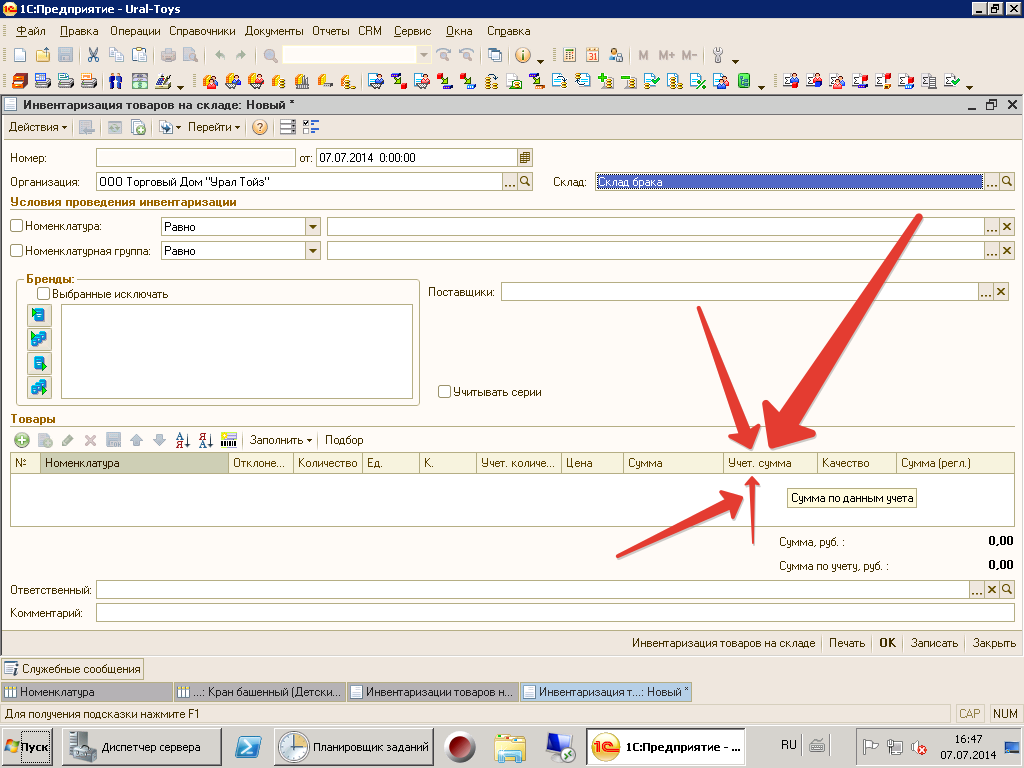Open Поставщики selection ellipsis button
The height and width of the screenshot is (768, 1024).
pyautogui.click(x=985, y=292)
